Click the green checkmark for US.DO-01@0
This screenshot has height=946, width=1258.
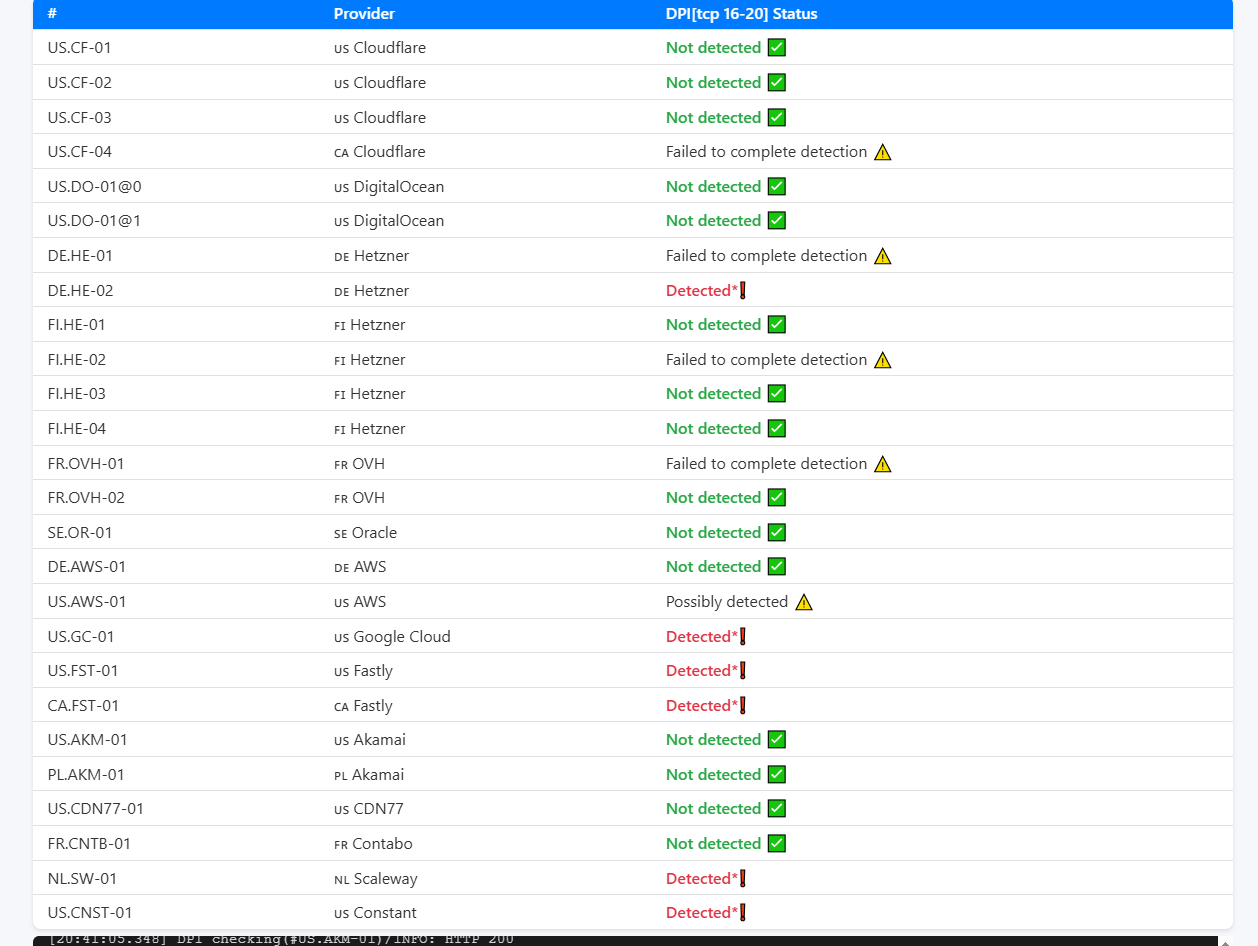777,186
